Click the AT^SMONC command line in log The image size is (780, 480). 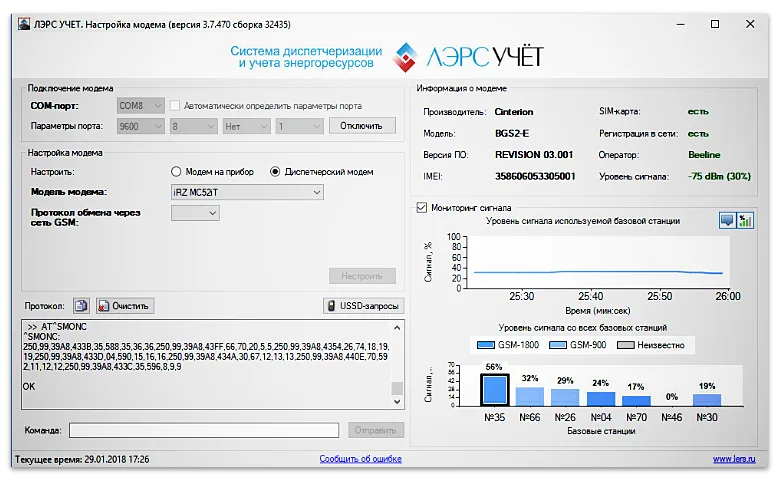pos(57,327)
